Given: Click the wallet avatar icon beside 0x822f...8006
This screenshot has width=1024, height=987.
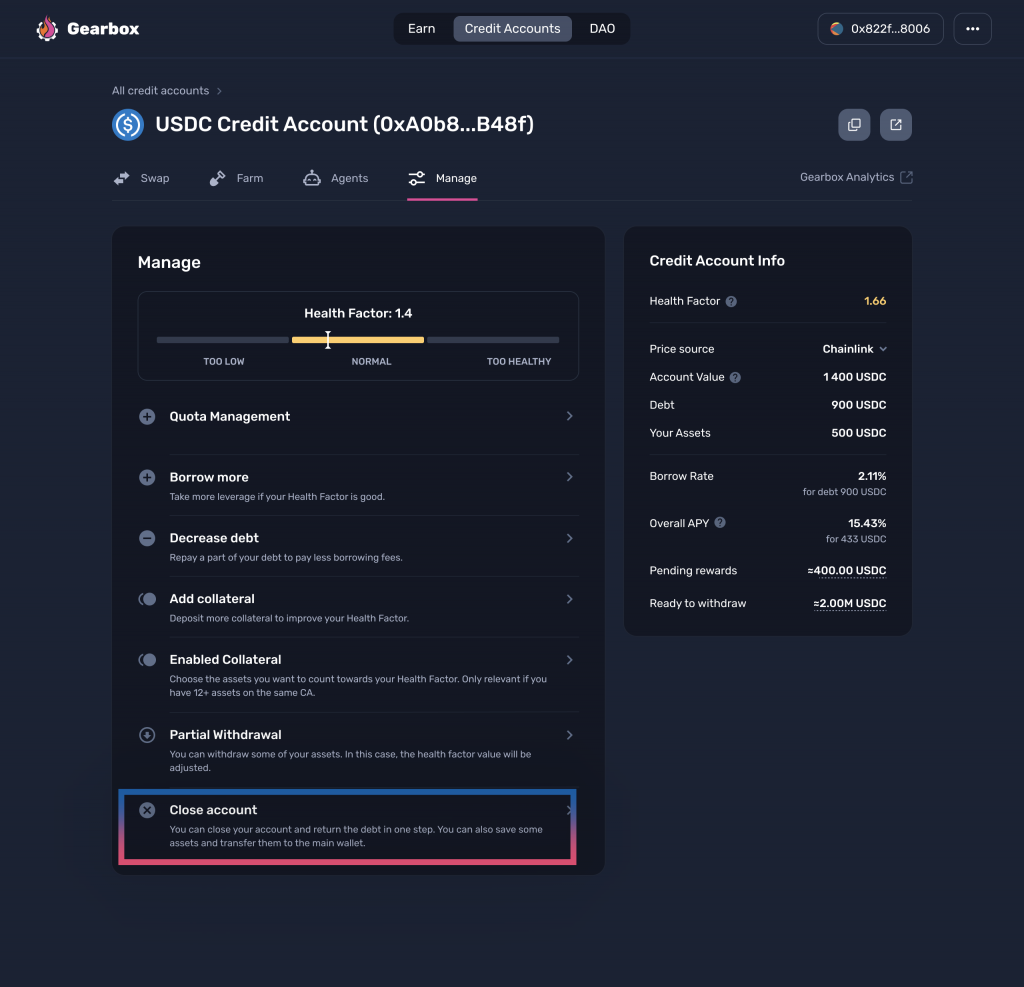Looking at the screenshot, I should [836, 29].
